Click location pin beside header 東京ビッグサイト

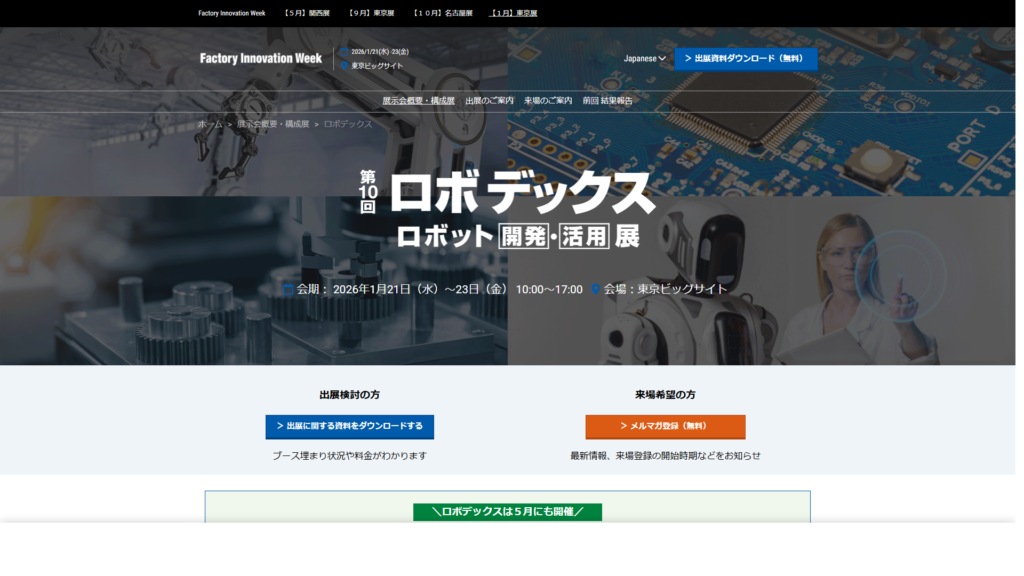[x=344, y=65]
